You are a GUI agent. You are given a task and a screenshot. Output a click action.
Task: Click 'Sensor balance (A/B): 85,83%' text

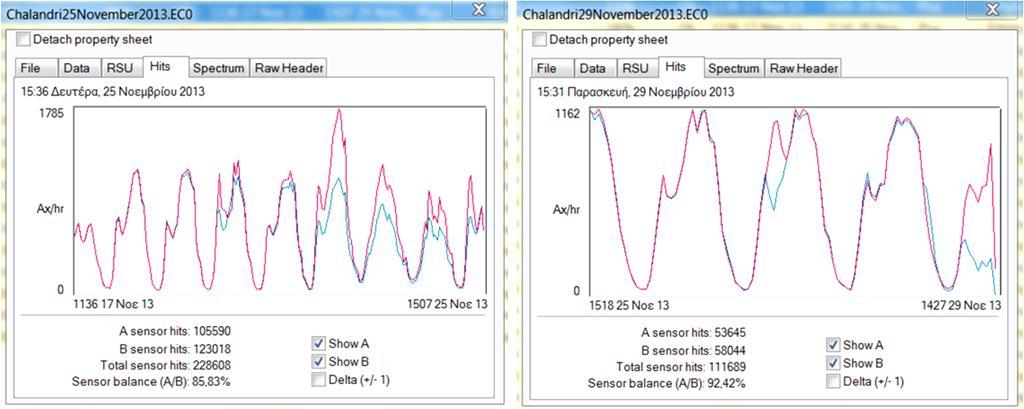point(152,382)
